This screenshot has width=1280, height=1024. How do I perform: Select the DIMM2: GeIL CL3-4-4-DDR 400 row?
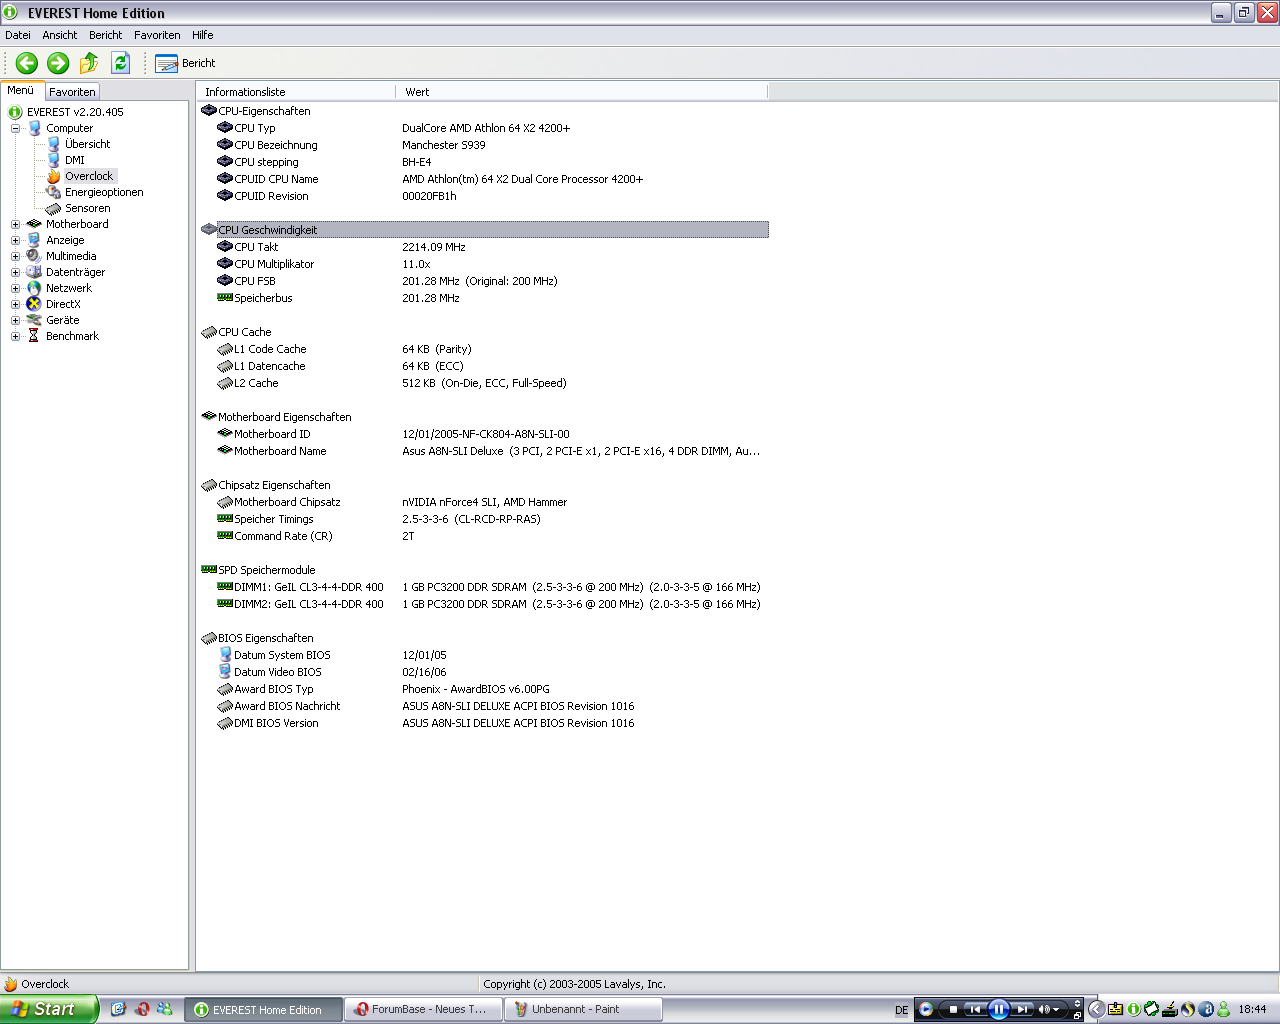pyautogui.click(x=484, y=604)
